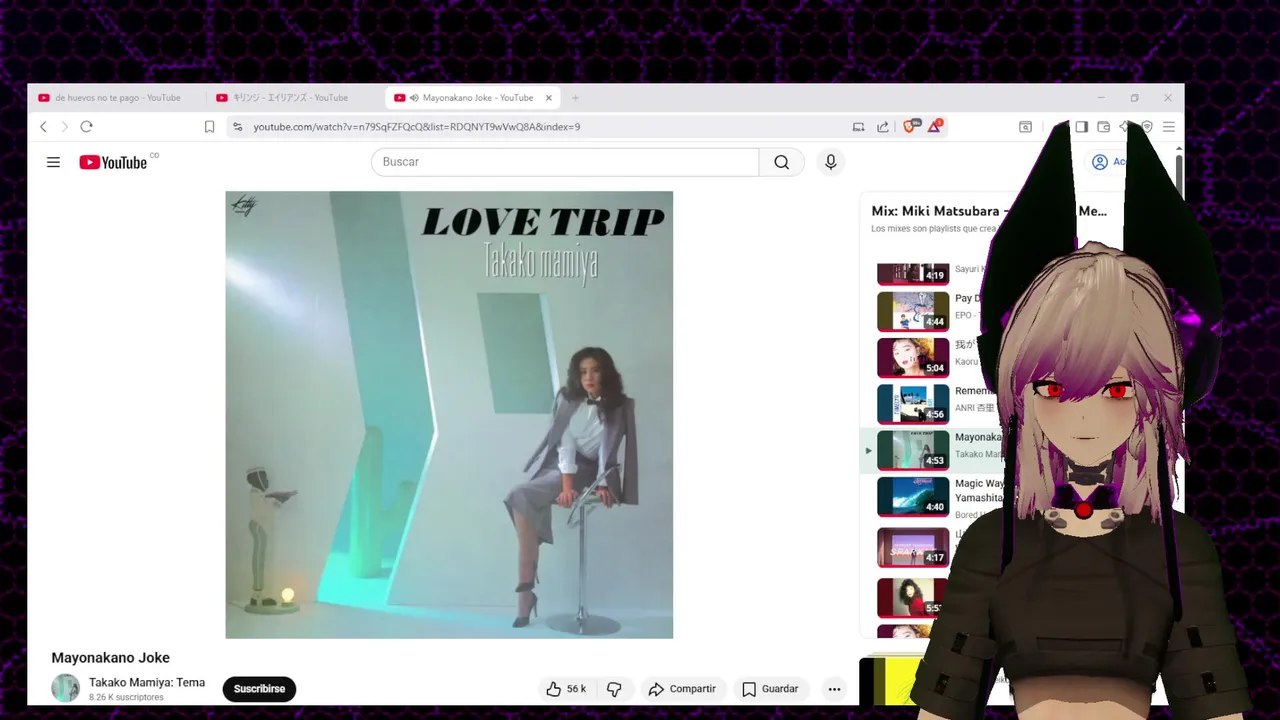Play the 4:17 Sparkle playlist thumbnail
The image size is (1280, 720).
click(913, 547)
